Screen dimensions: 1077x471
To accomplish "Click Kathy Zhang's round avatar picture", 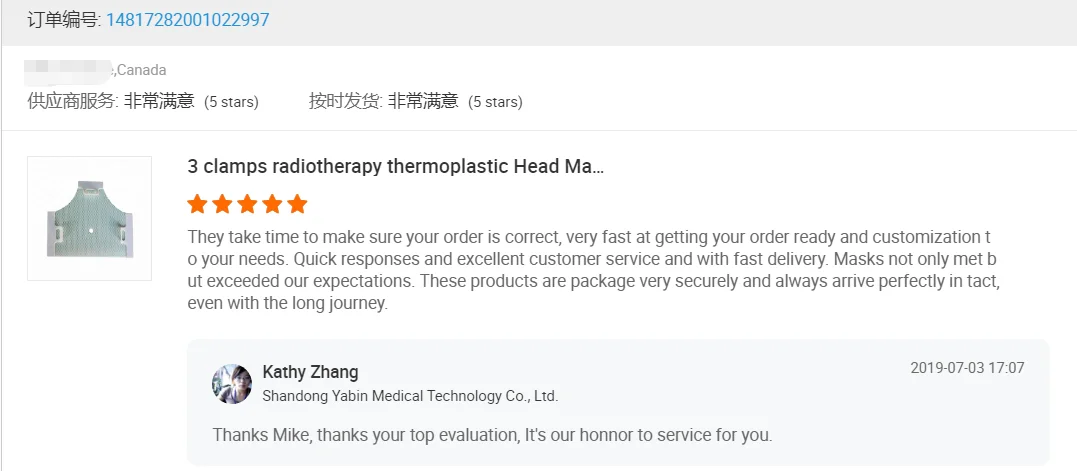I will coord(232,384).
